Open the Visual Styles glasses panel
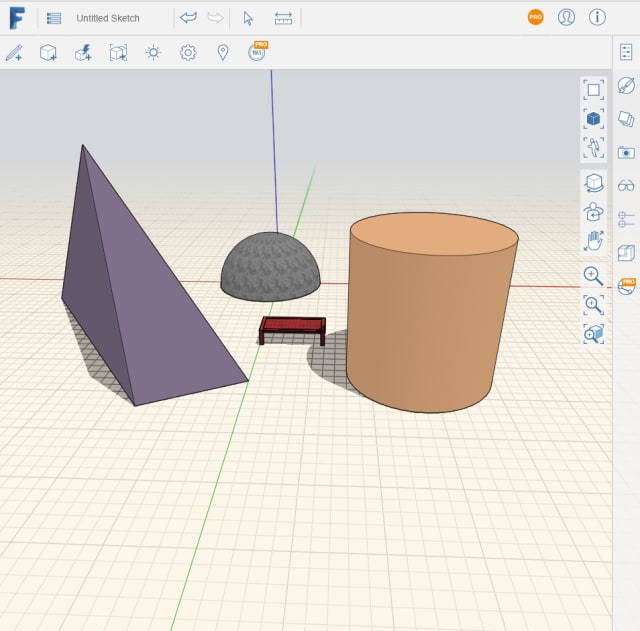Viewport: 640px width, 631px height. click(x=626, y=186)
